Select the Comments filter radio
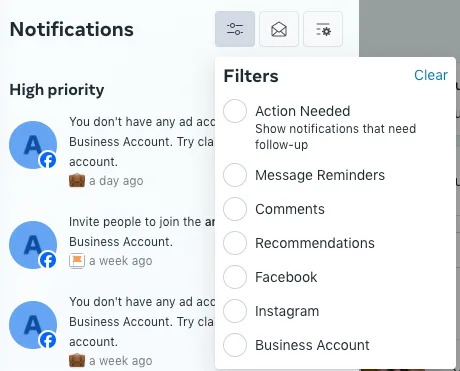The height and width of the screenshot is (371, 460). click(x=235, y=209)
